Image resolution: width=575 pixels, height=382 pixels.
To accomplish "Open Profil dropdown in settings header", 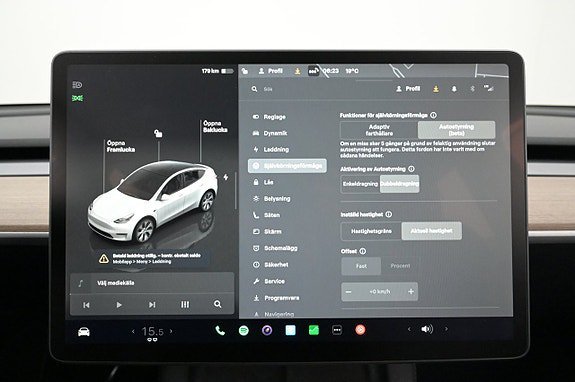I will tap(408, 89).
